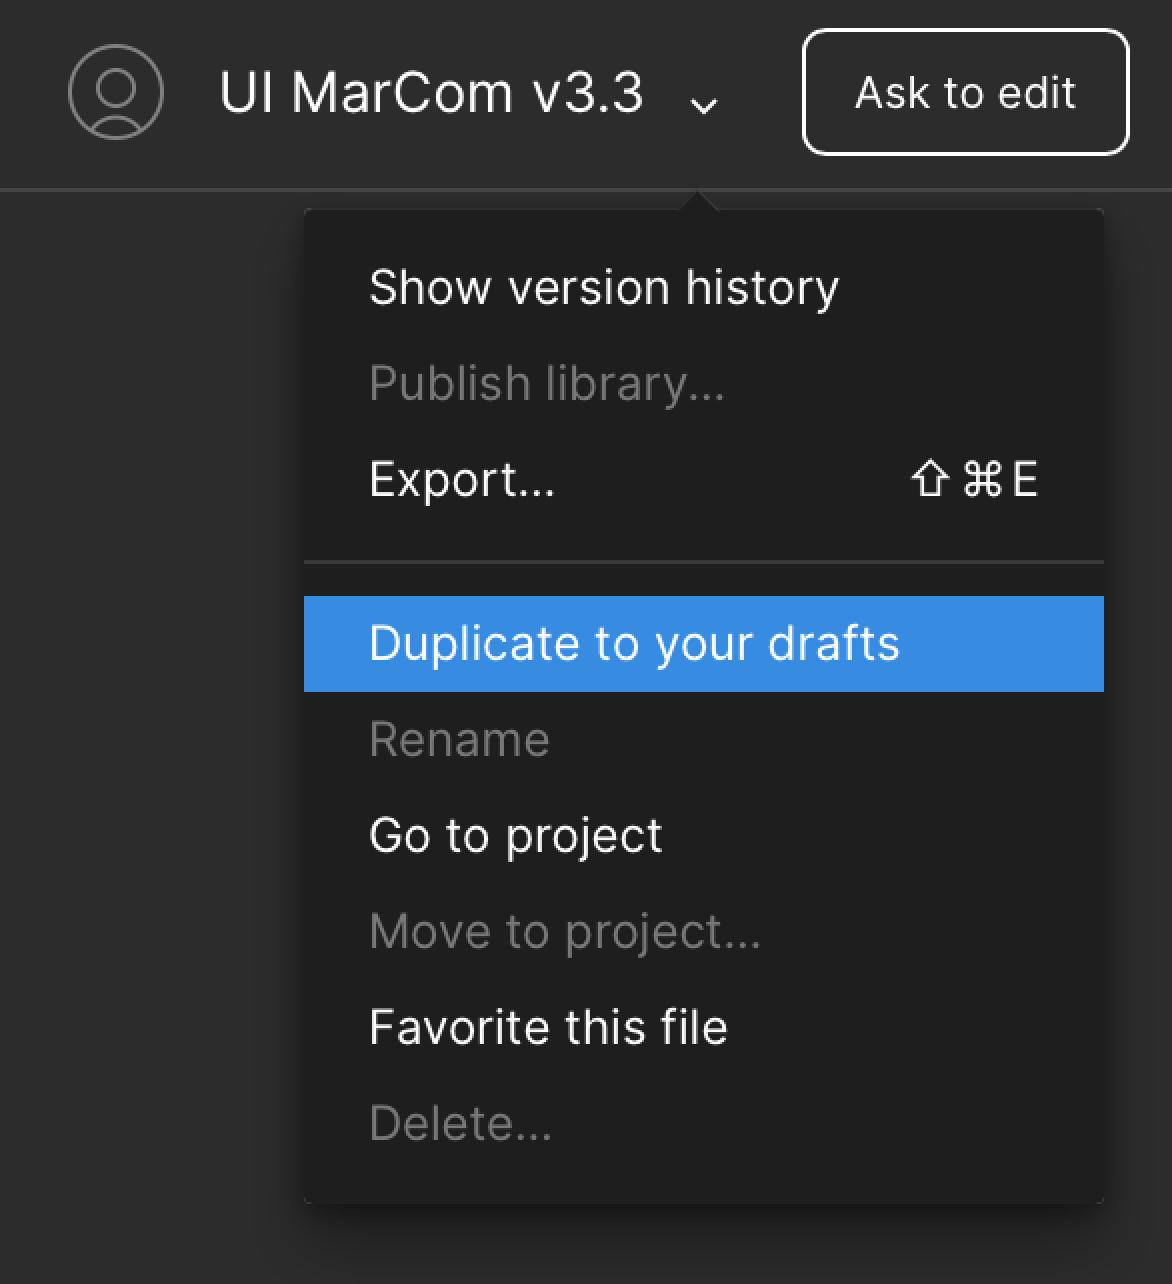Click the "E" key hint beside Export
The image size is (1172, 1284).
point(1025,479)
